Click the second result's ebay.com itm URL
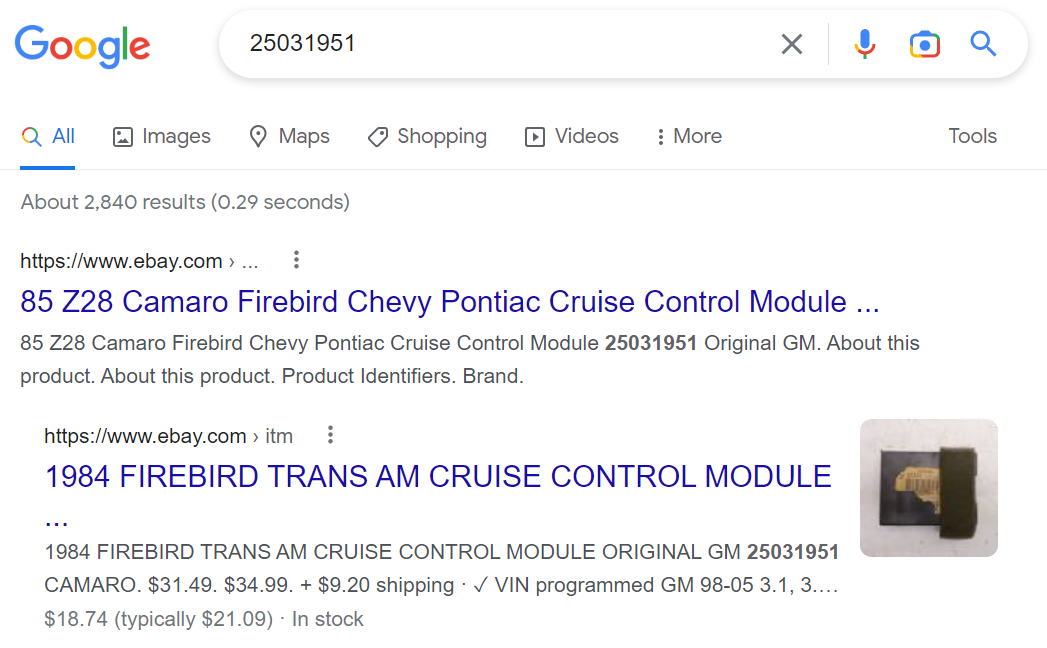The width and height of the screenshot is (1047, 648). (168, 436)
